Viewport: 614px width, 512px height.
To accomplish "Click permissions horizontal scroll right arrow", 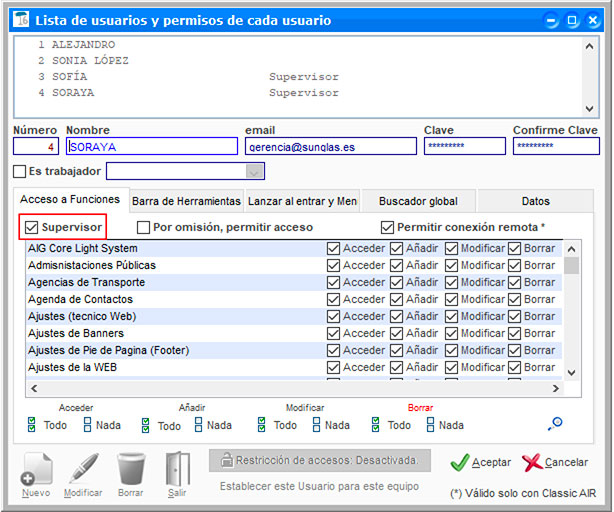I will tap(555, 388).
